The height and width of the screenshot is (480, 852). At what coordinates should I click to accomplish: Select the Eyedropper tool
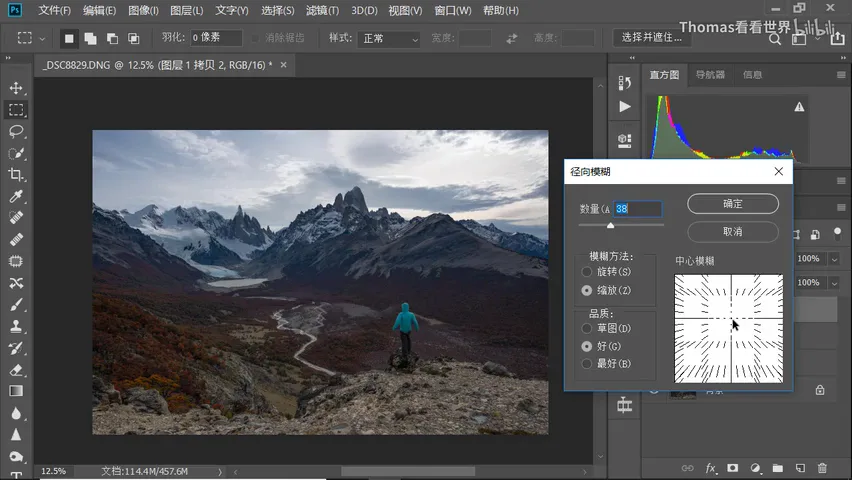tap(16, 196)
